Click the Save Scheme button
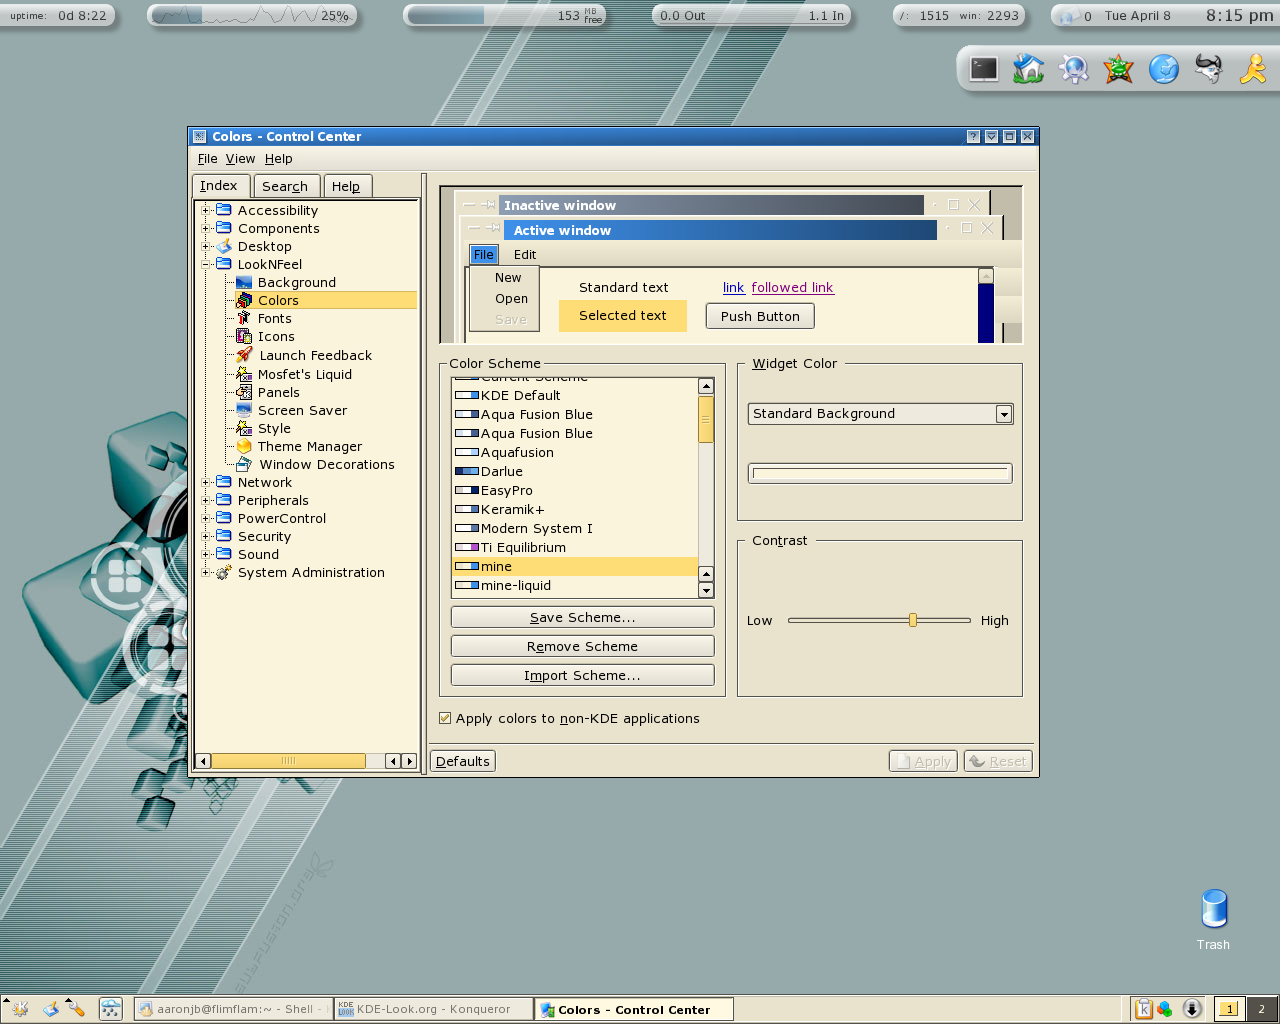The image size is (1280, 1024). (582, 617)
